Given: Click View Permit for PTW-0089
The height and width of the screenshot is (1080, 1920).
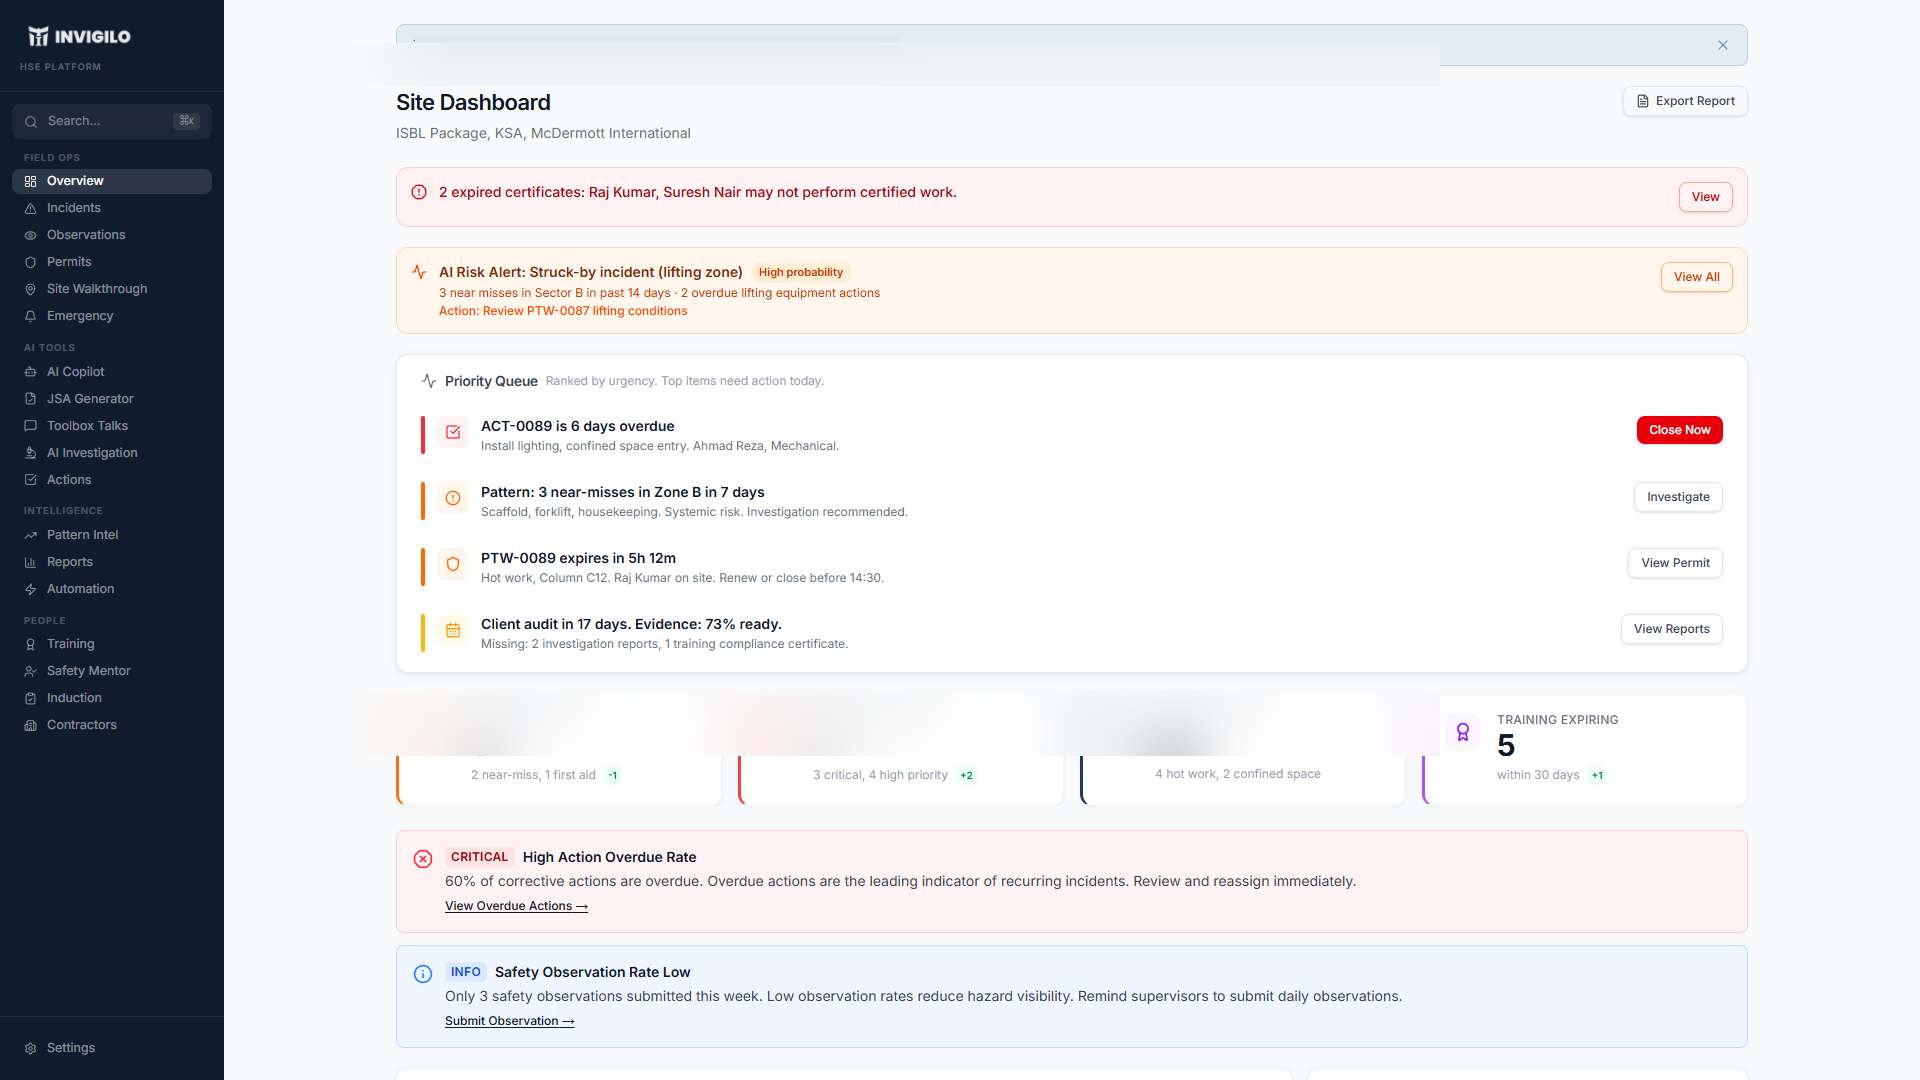Looking at the screenshot, I should (1675, 563).
